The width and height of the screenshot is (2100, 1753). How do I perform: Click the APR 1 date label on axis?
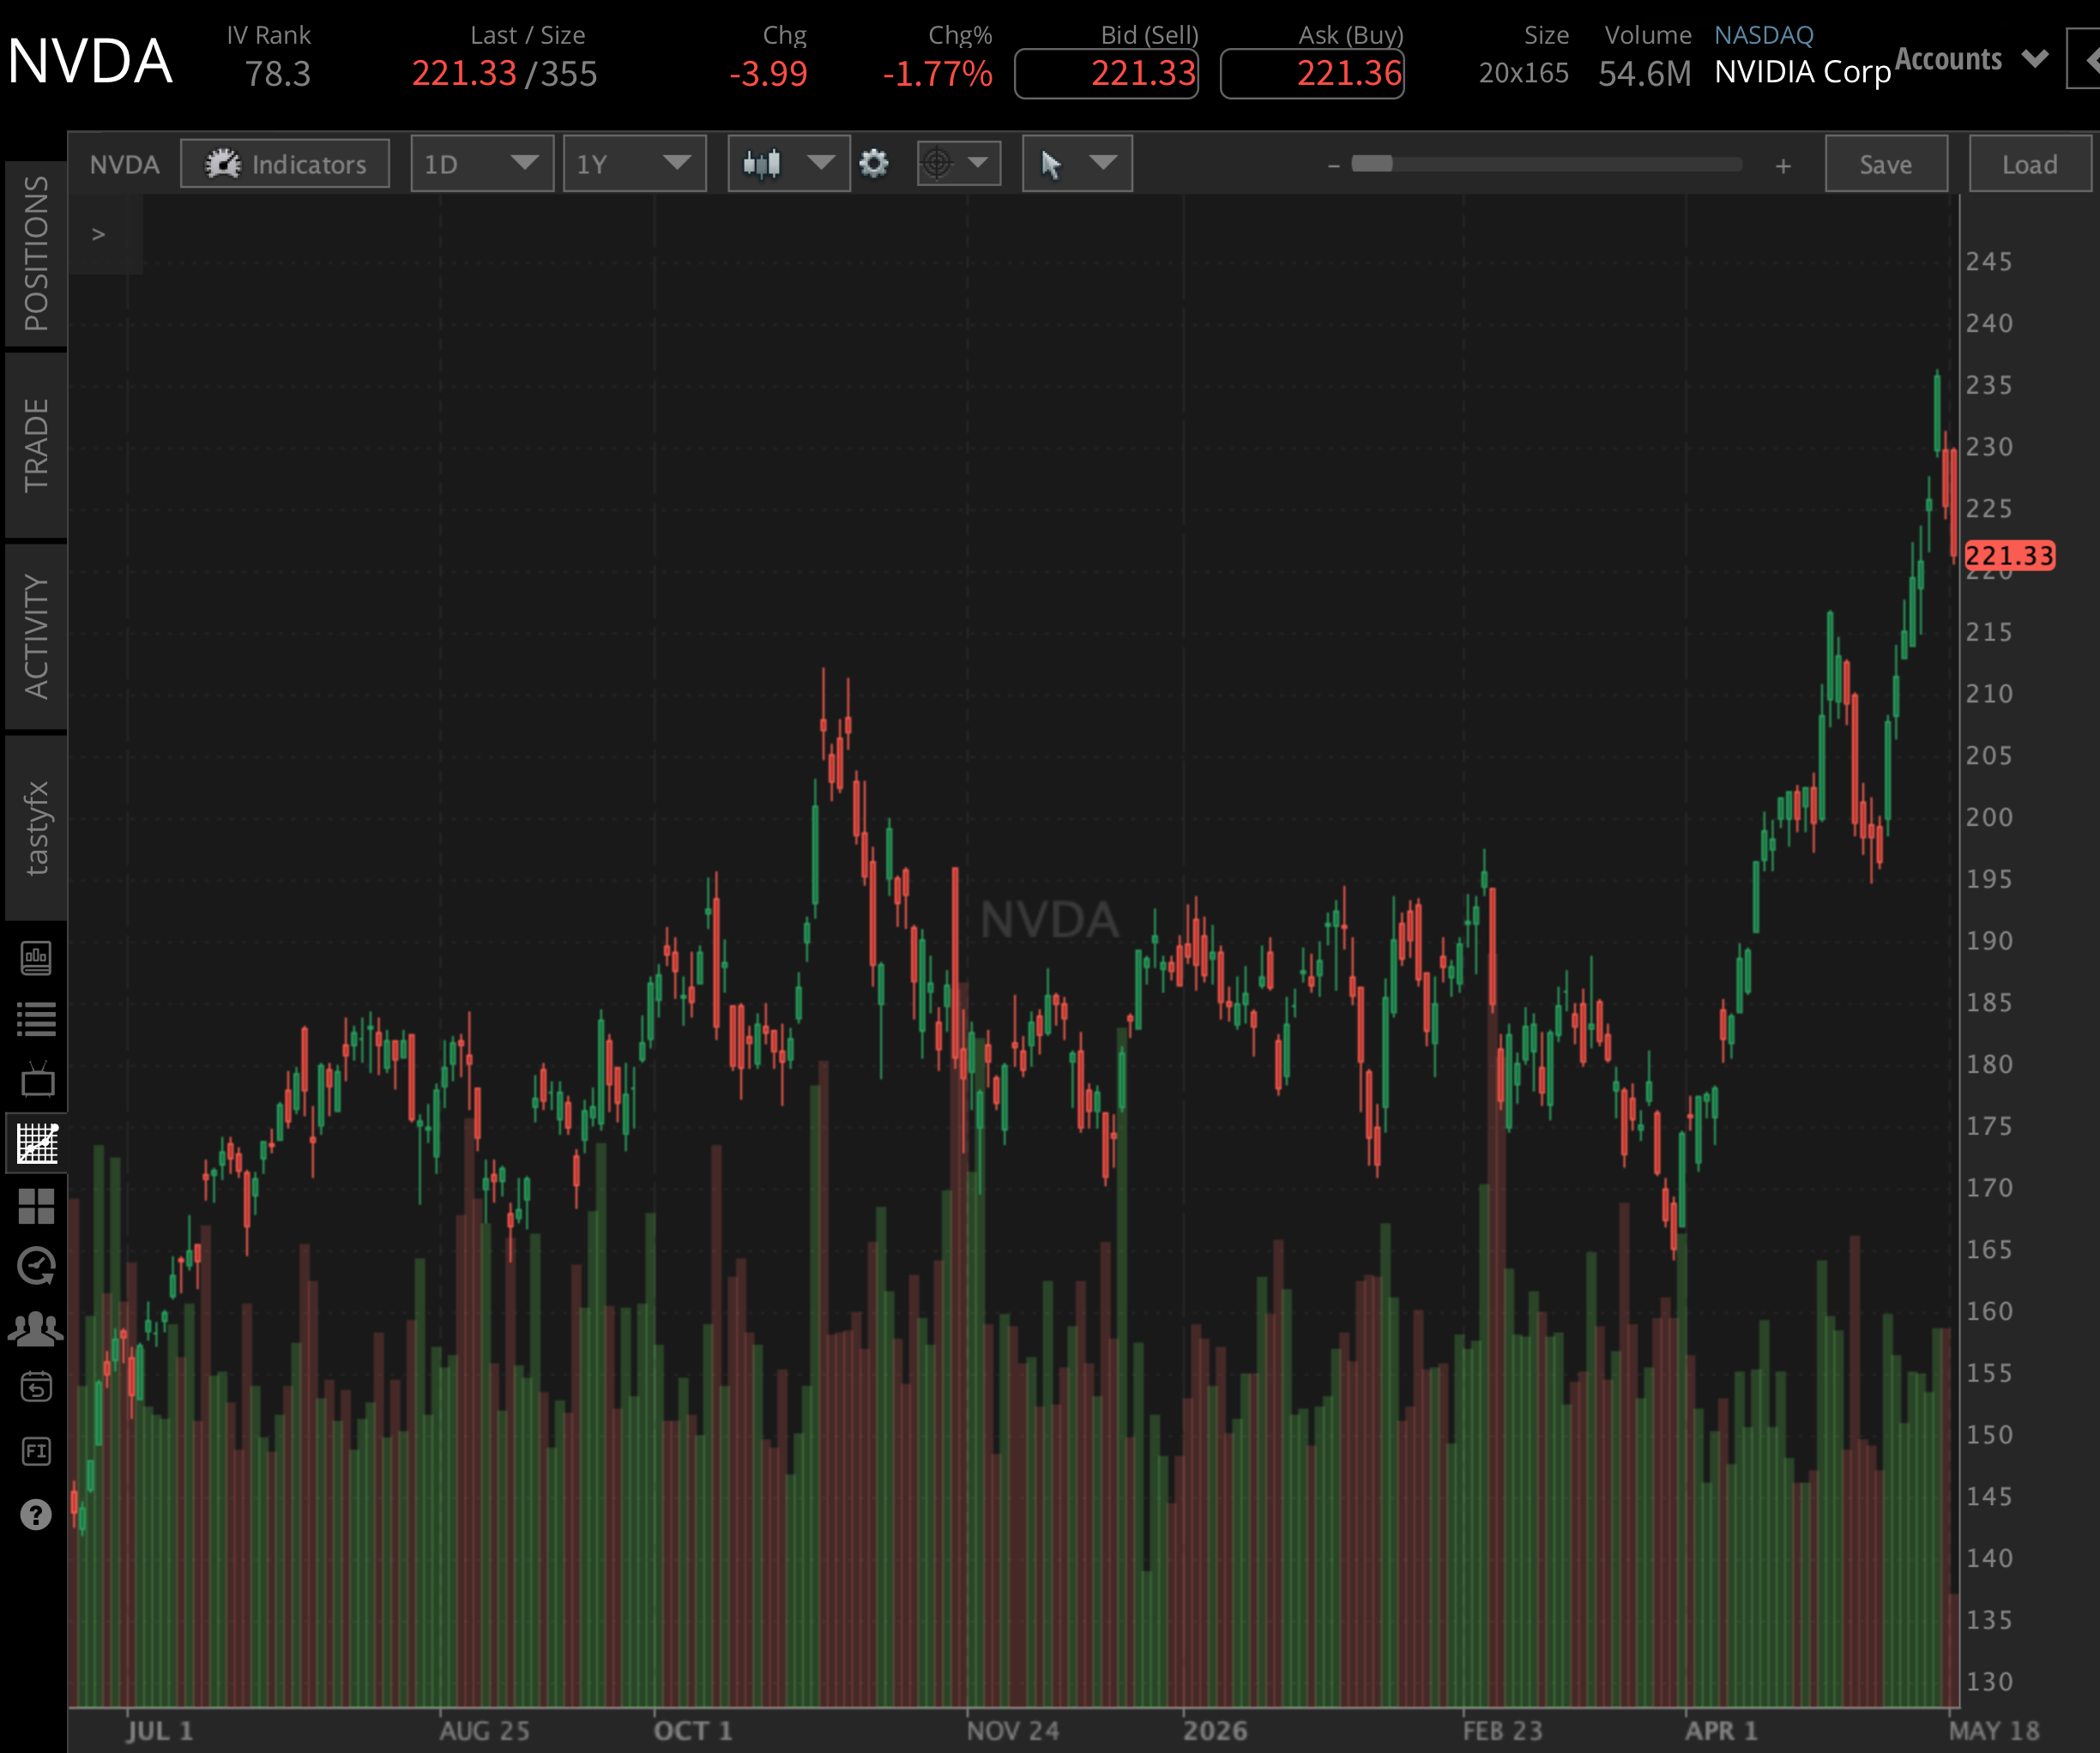tap(1721, 1731)
